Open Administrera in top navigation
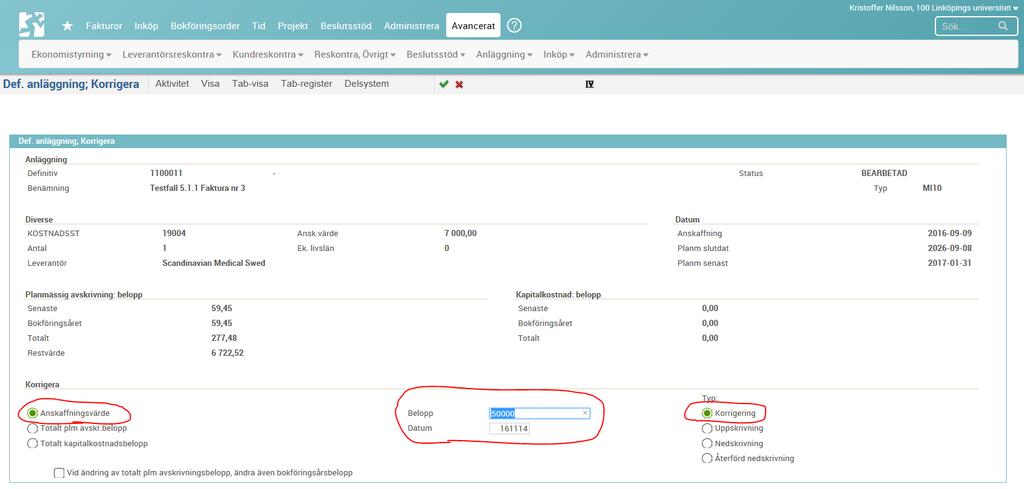The width and height of the screenshot is (1024, 489). [x=411, y=26]
